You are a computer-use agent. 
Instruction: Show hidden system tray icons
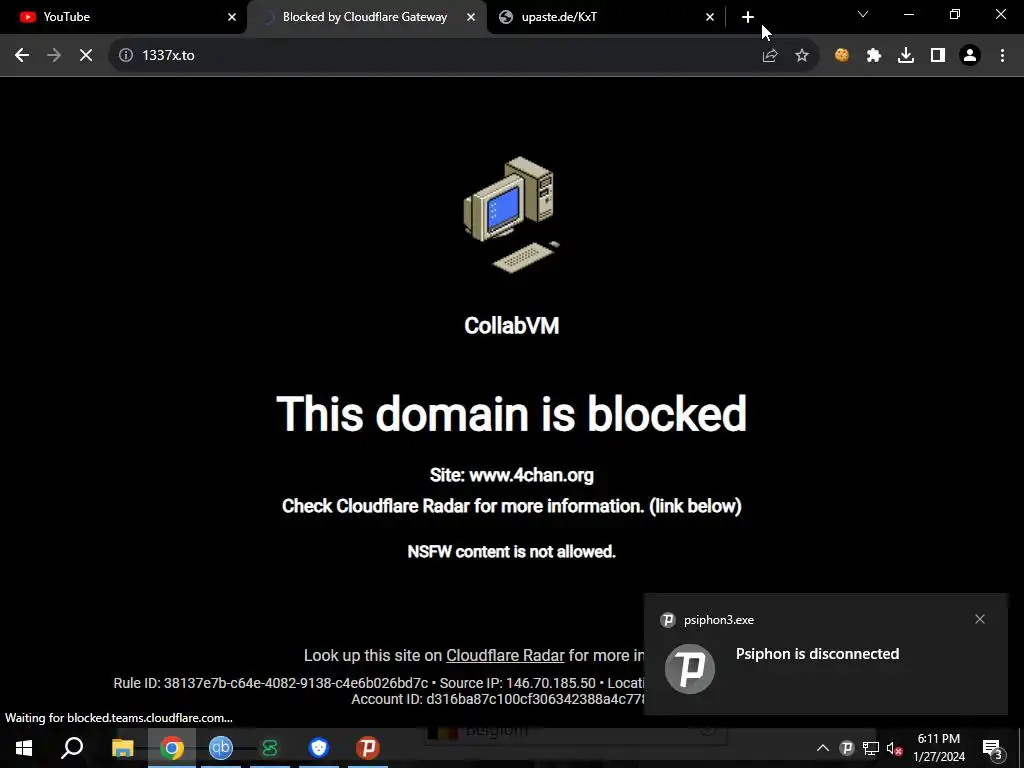coord(823,748)
